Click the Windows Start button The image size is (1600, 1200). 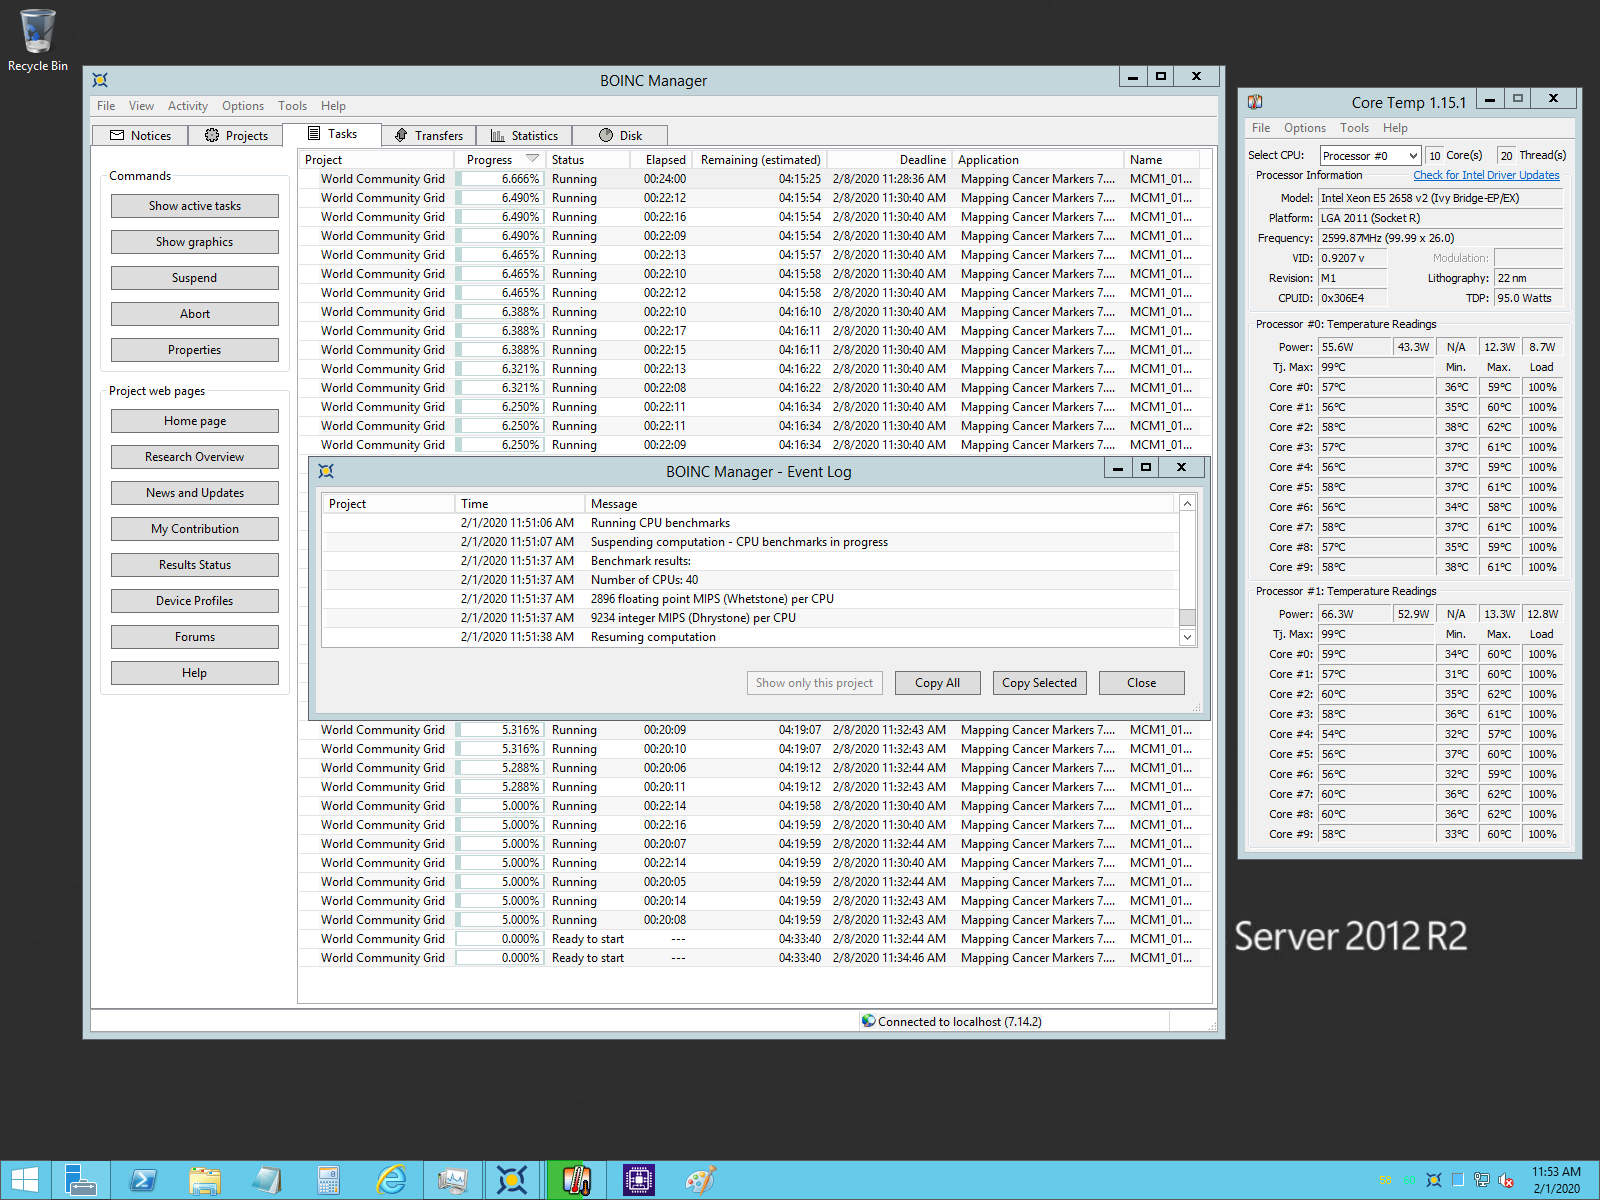pos(25,1180)
